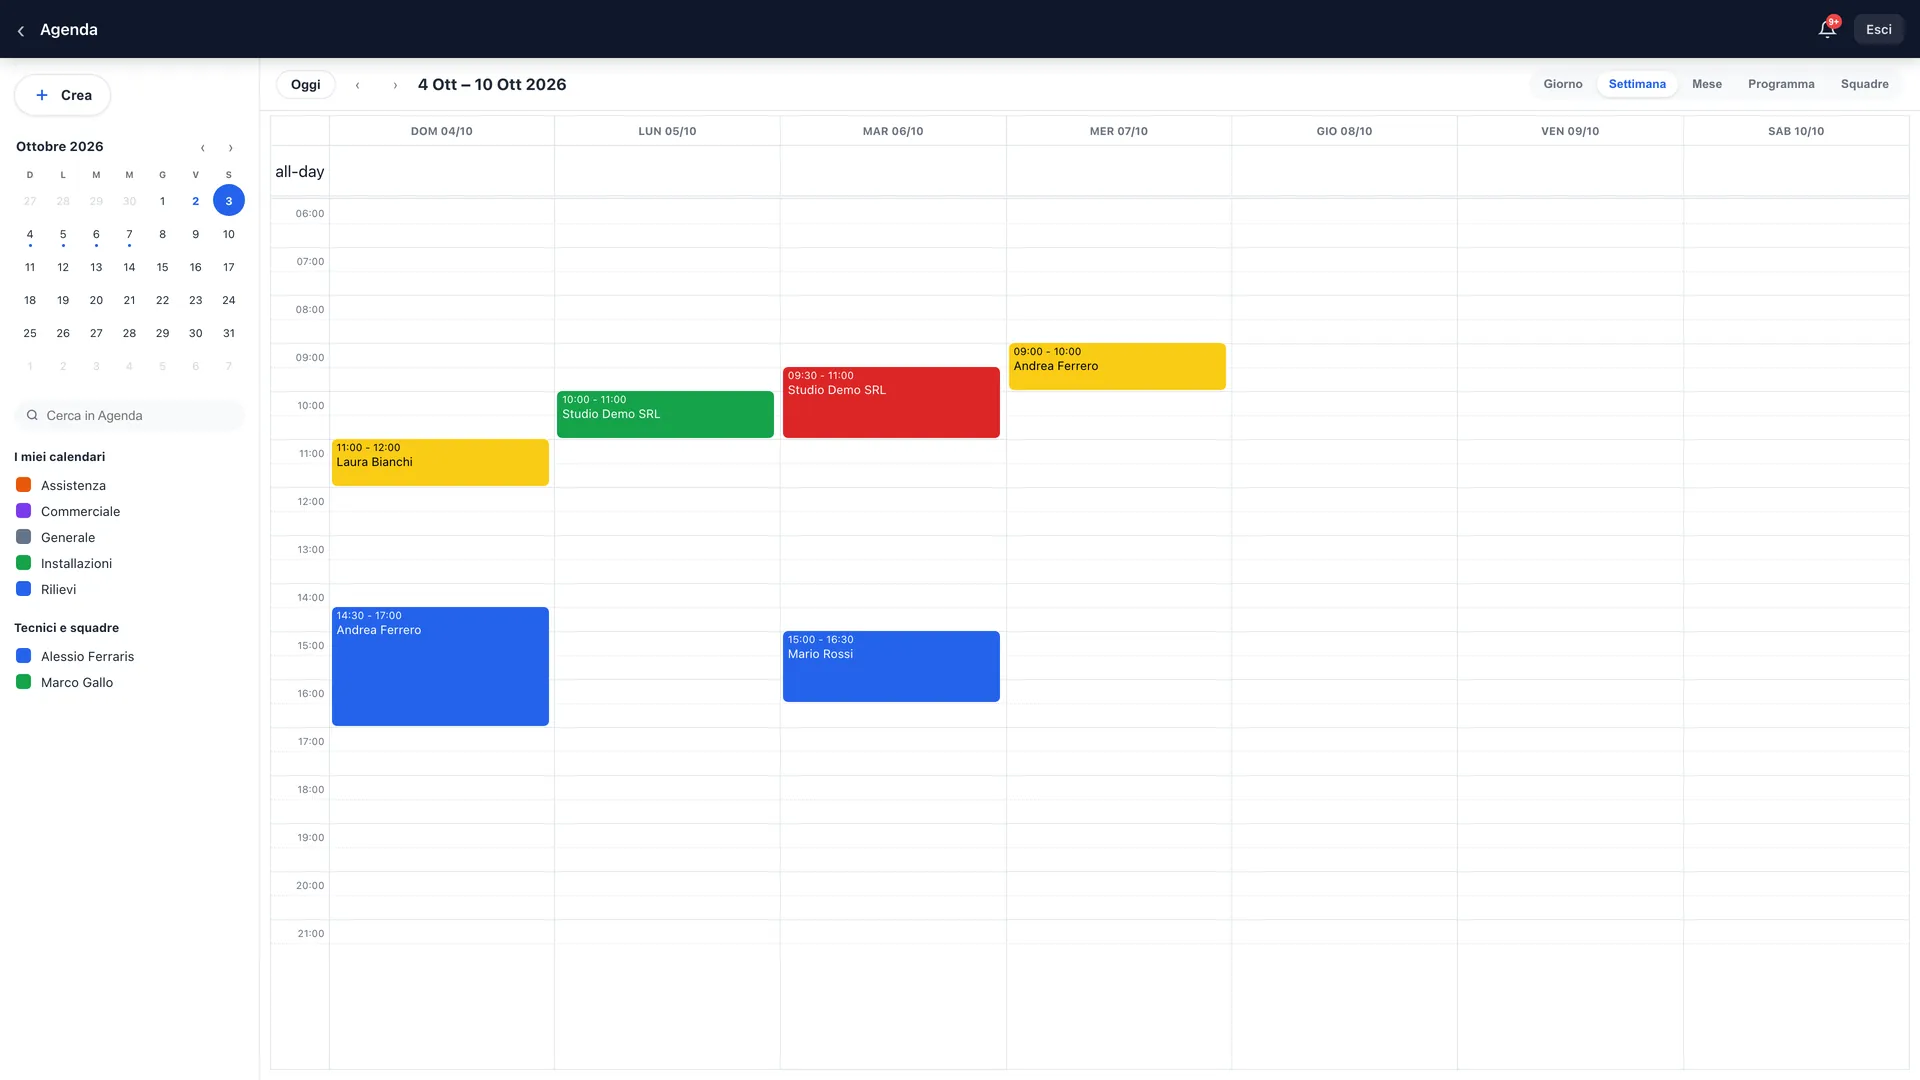The width and height of the screenshot is (1920, 1080).
Task: Toggle Alessio Ferraris technician checkbox
Action: [x=24, y=656]
